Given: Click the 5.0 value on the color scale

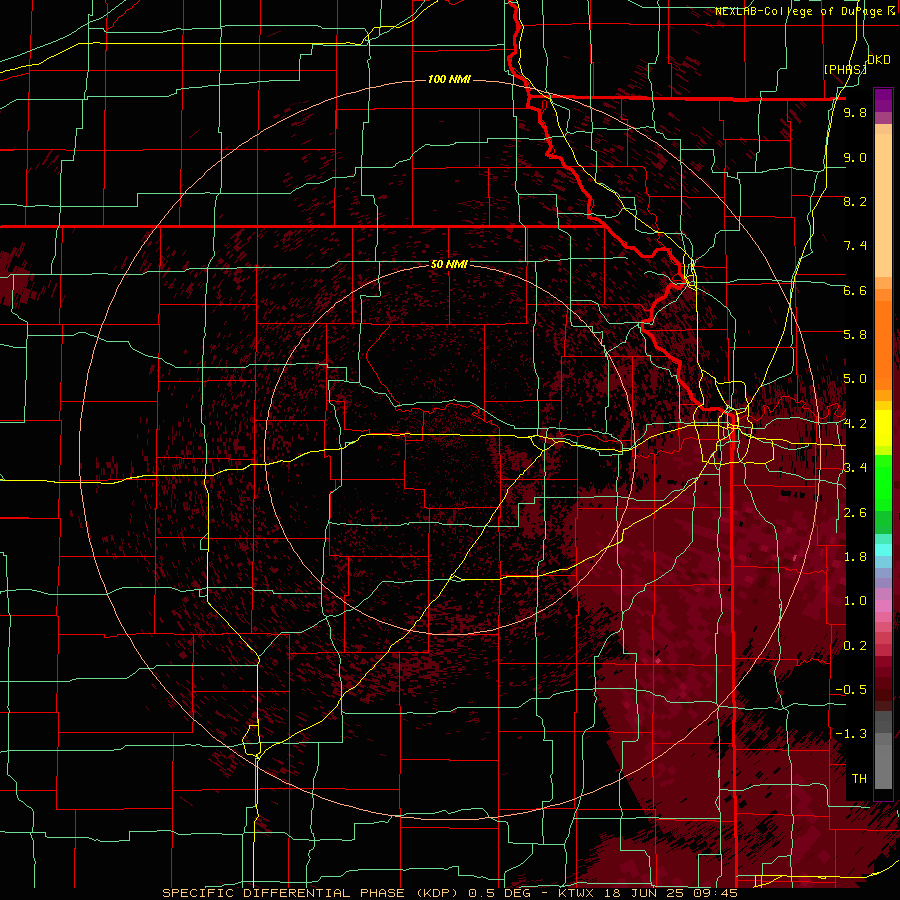Looking at the screenshot, I should 855,379.
